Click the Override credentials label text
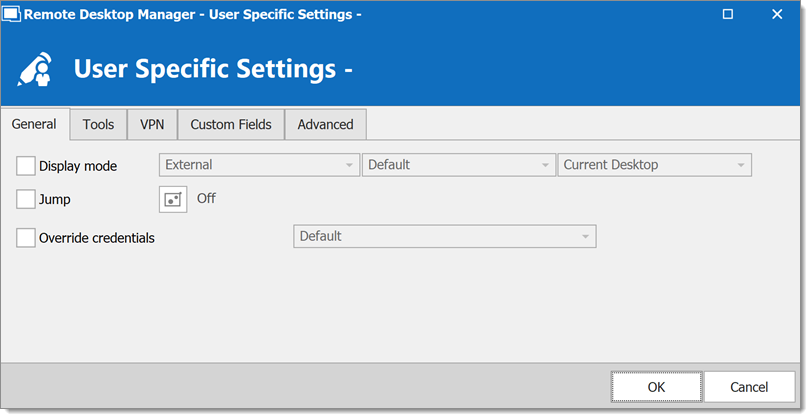811x419 pixels. (x=97, y=238)
